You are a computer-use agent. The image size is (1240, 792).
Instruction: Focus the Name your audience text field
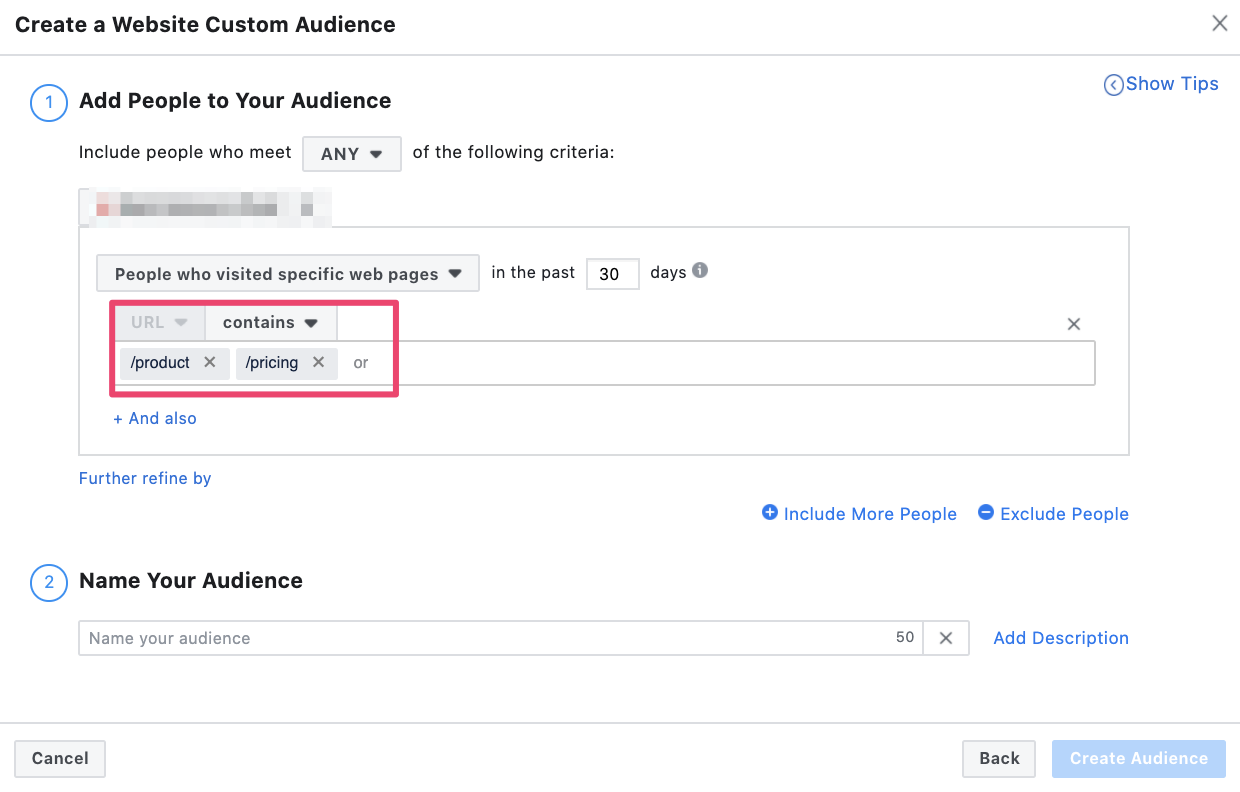coord(480,638)
